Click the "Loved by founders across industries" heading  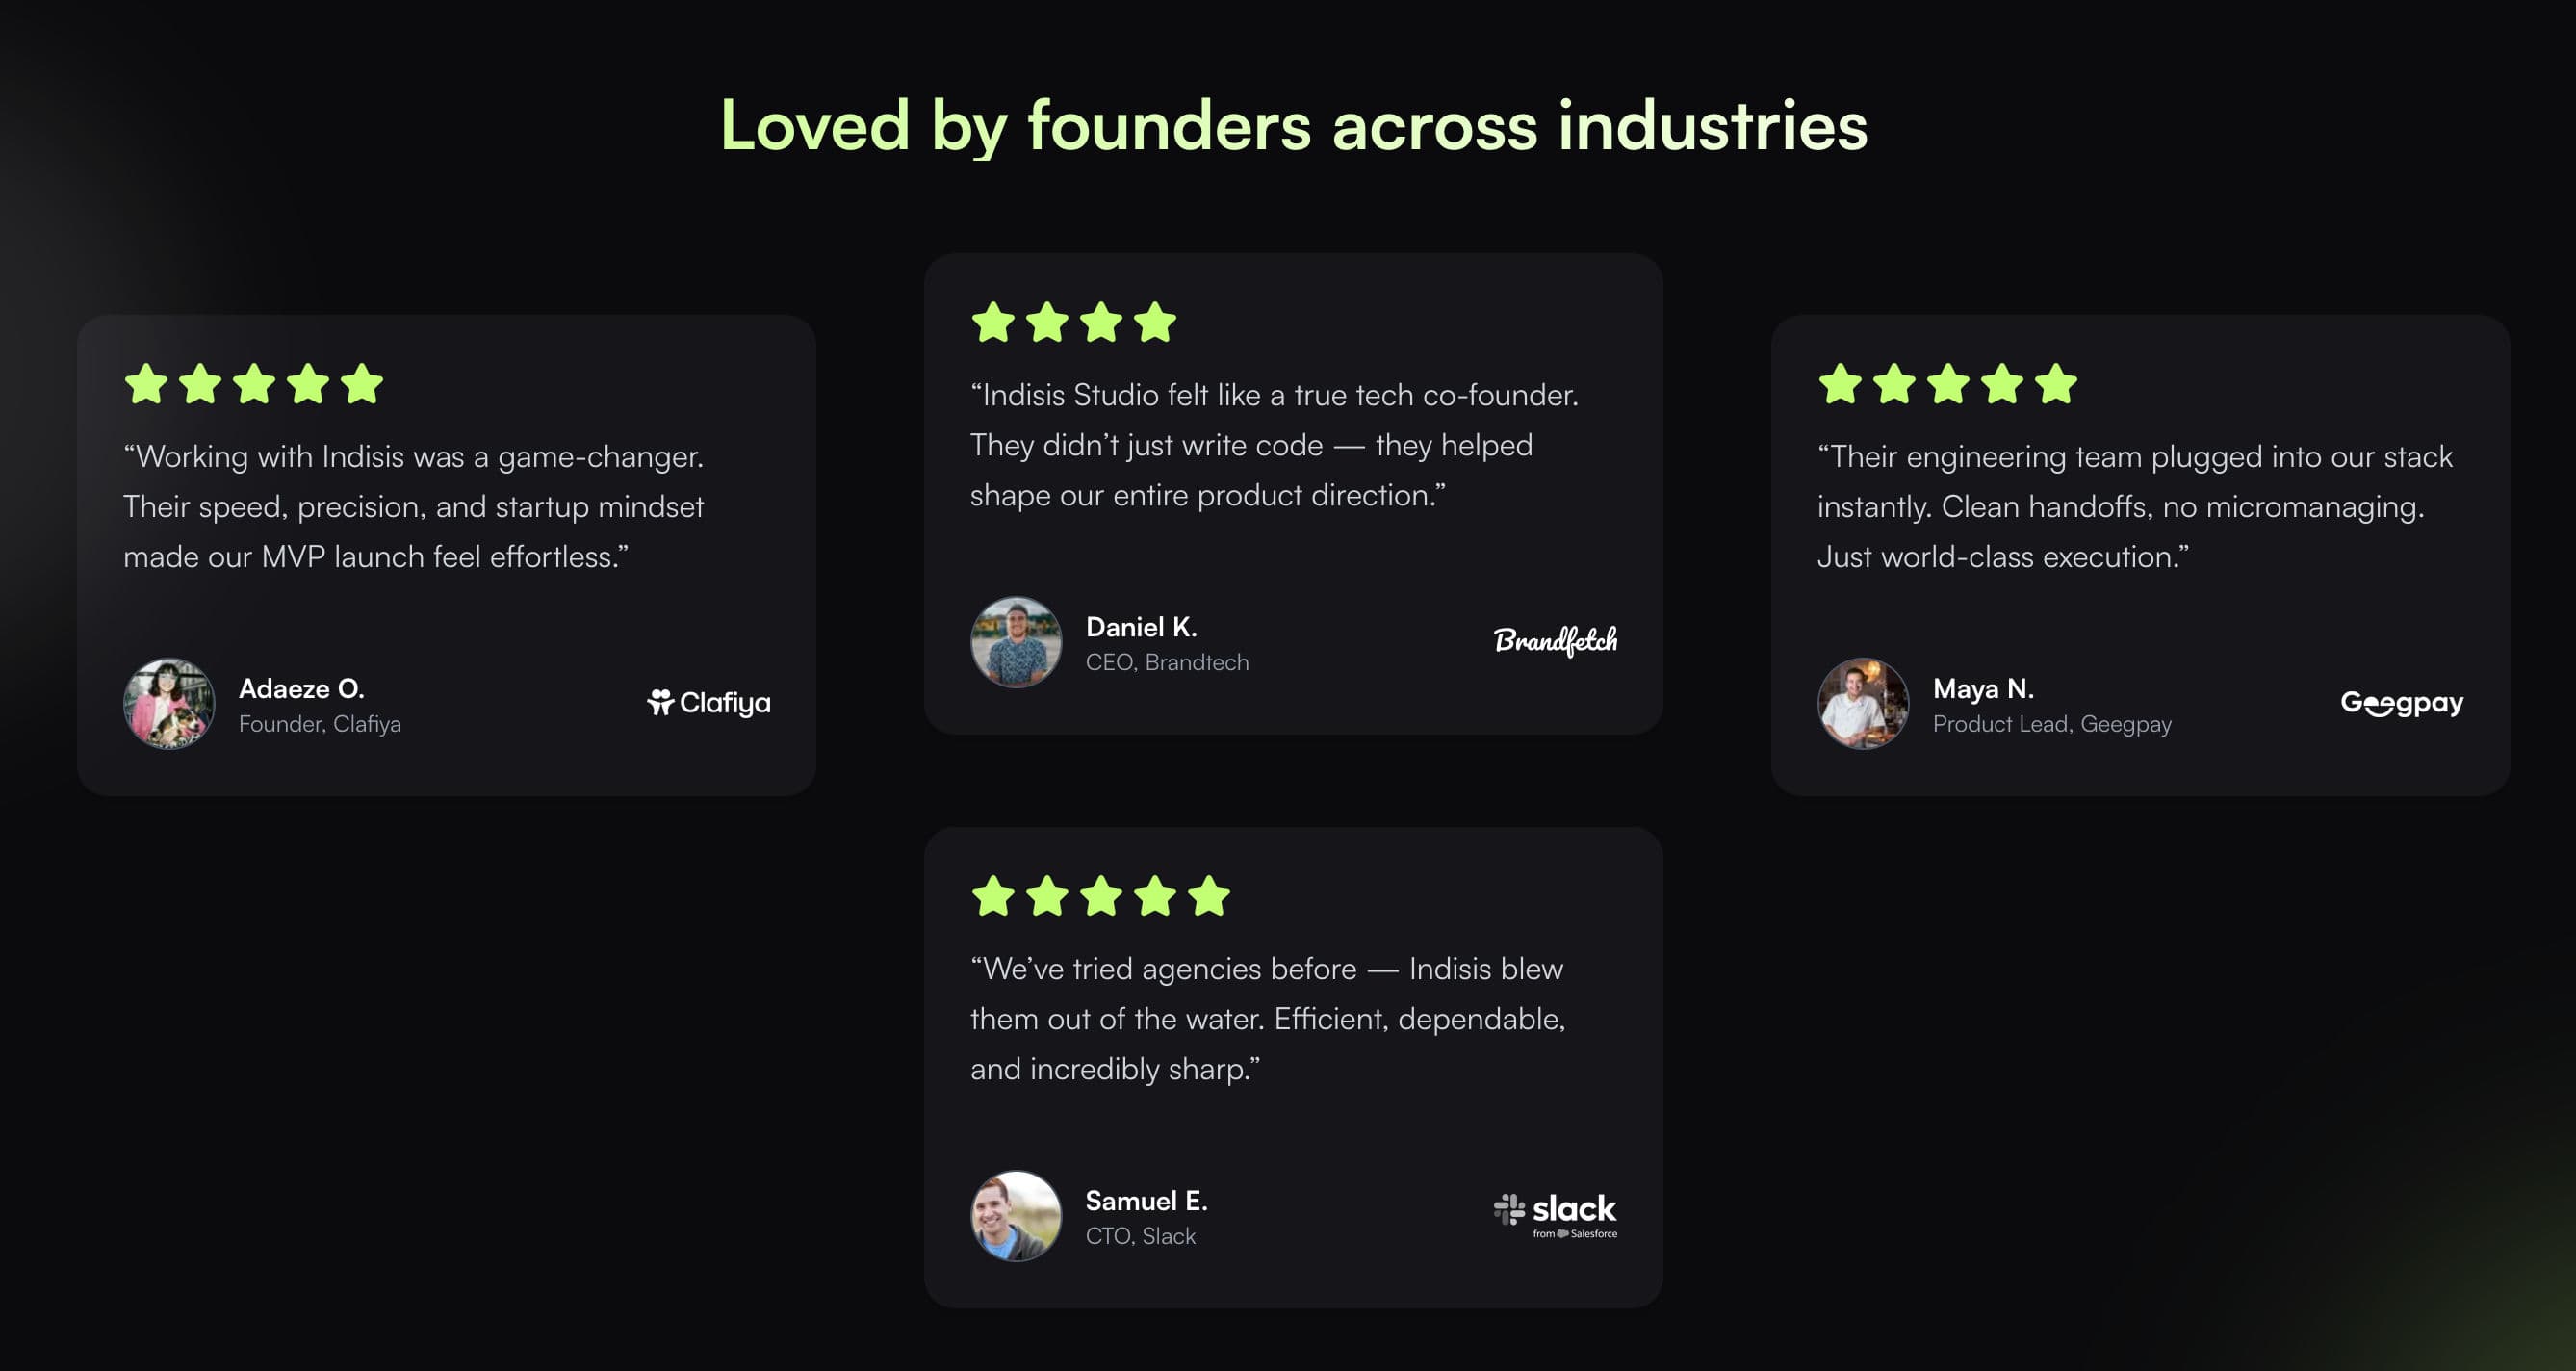1293,126
